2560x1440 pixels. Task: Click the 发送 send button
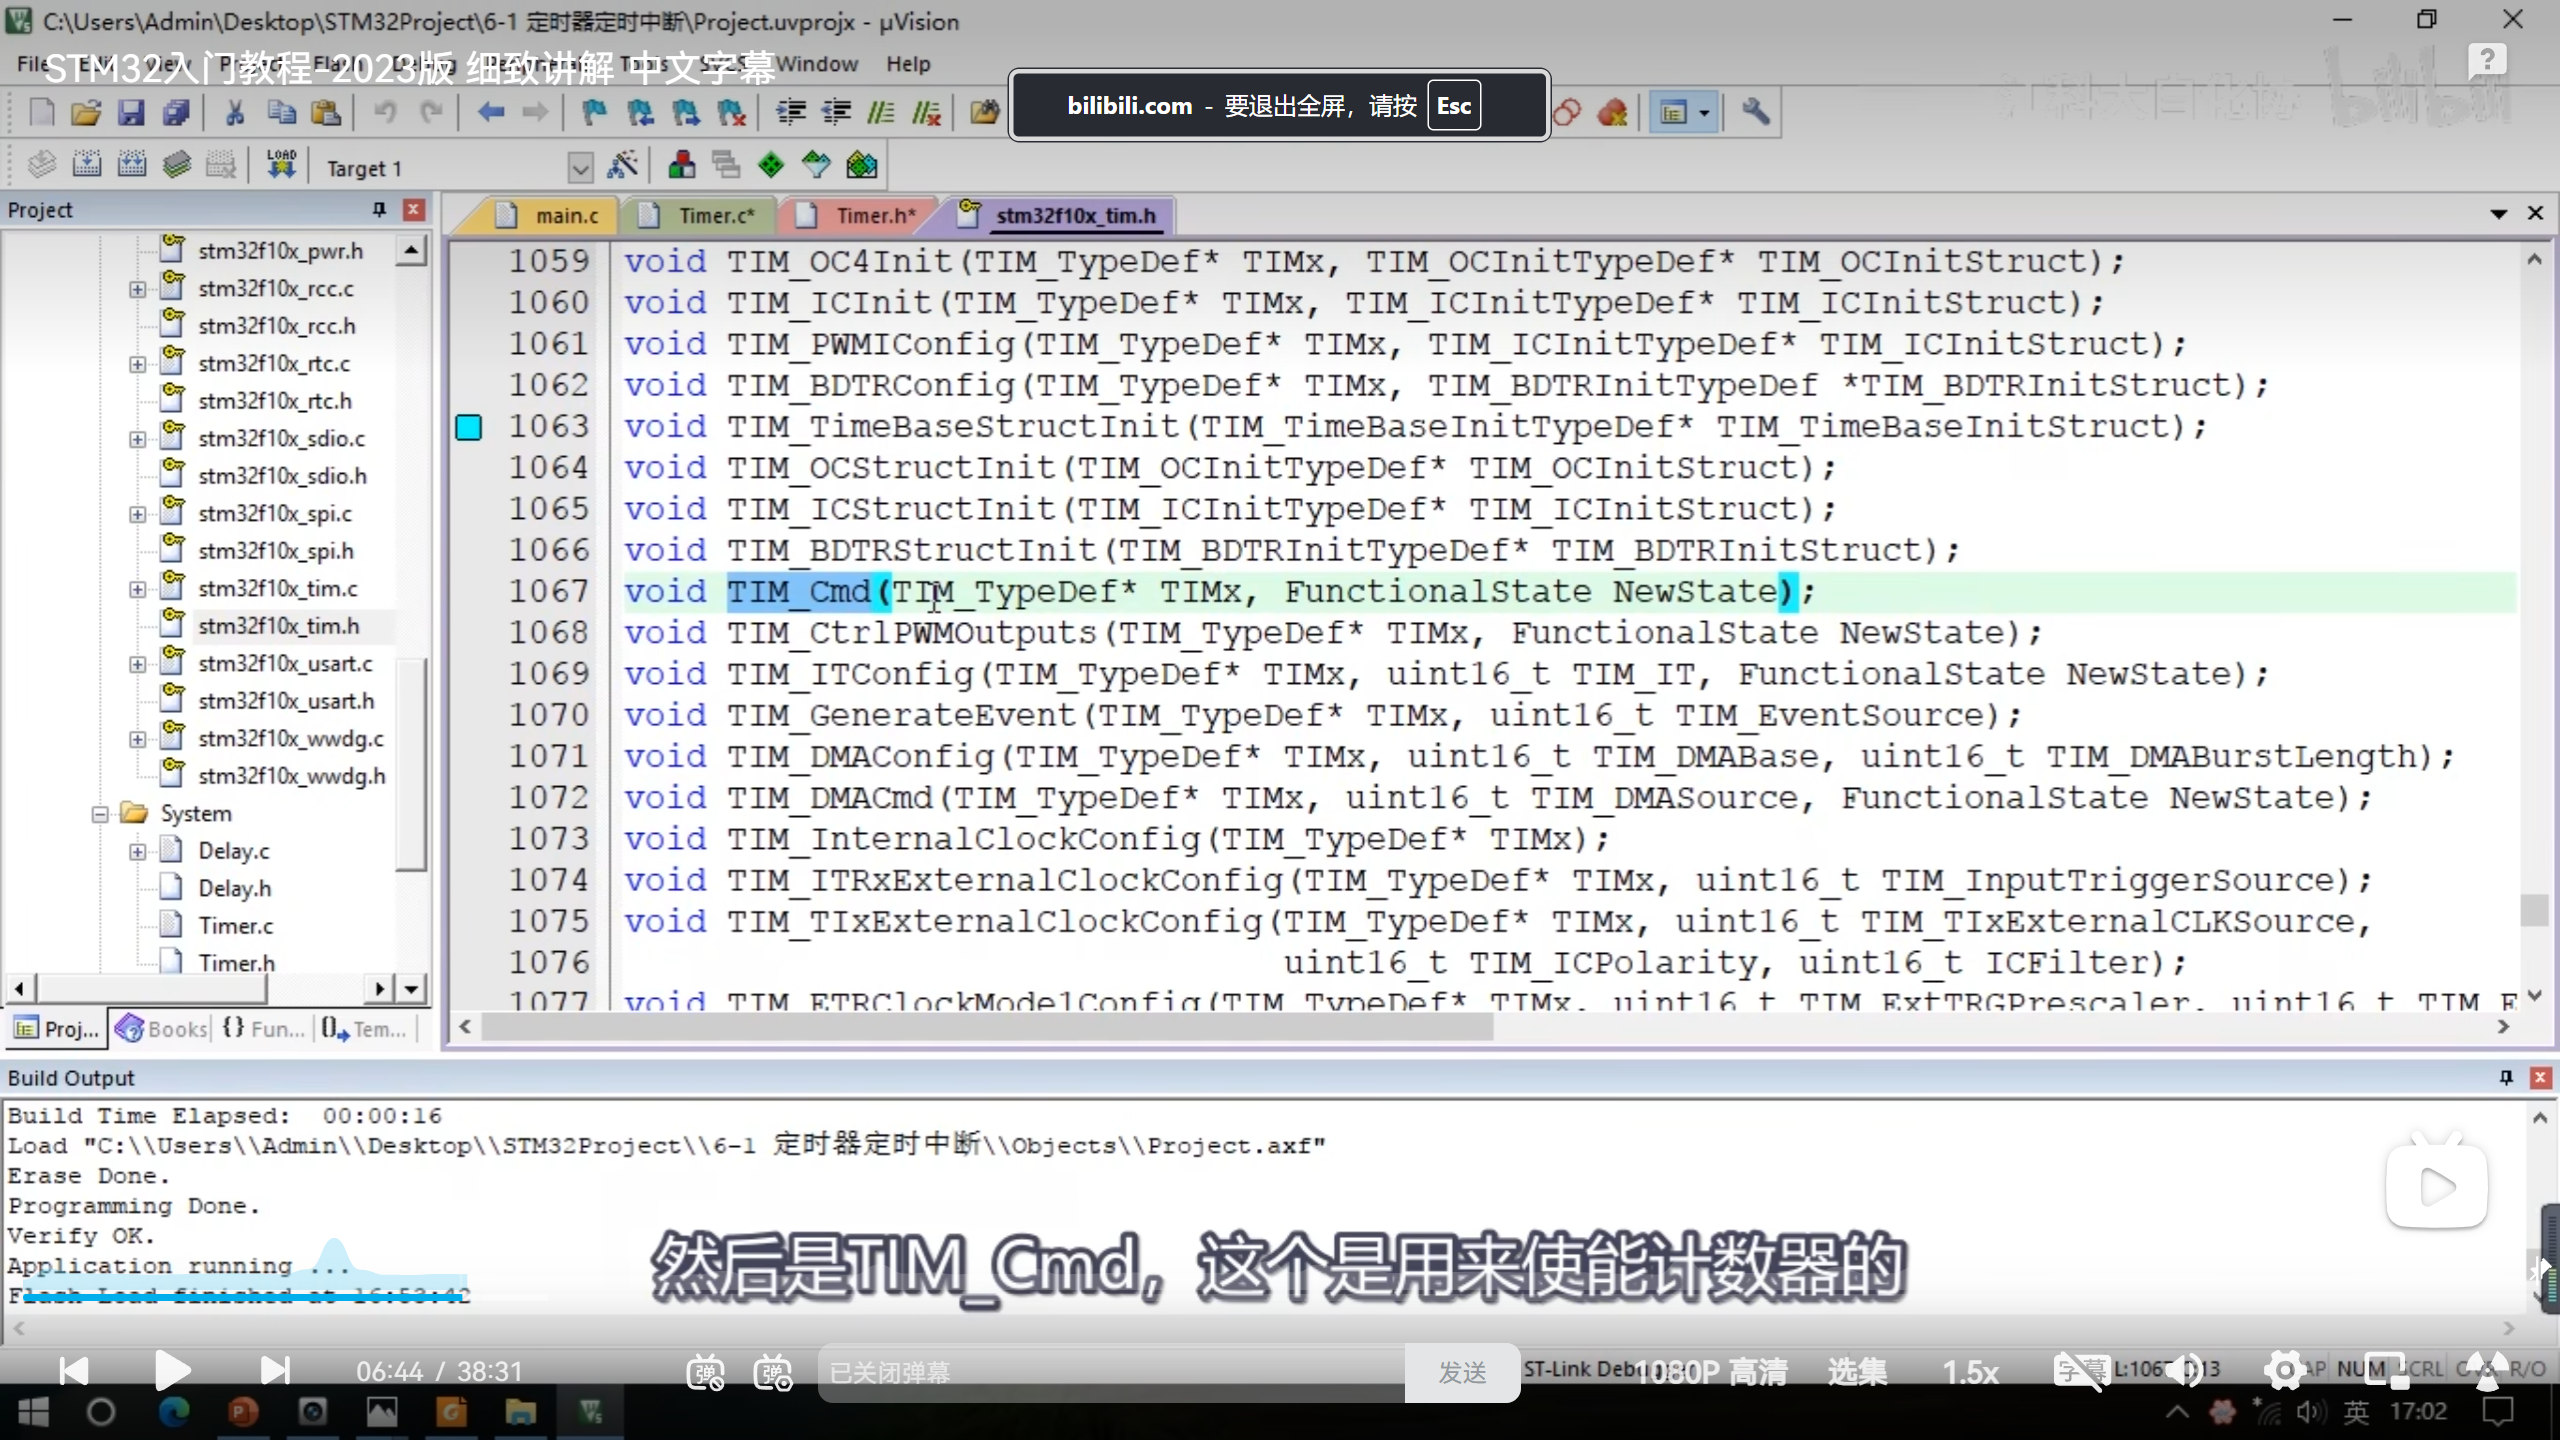[1462, 1372]
